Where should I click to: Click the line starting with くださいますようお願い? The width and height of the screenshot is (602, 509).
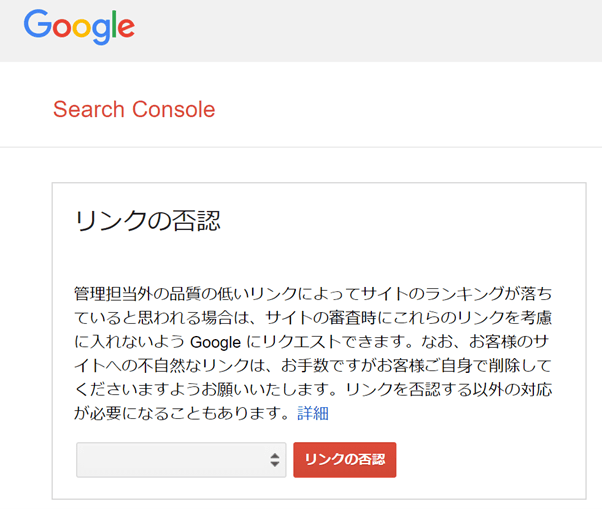[312, 389]
